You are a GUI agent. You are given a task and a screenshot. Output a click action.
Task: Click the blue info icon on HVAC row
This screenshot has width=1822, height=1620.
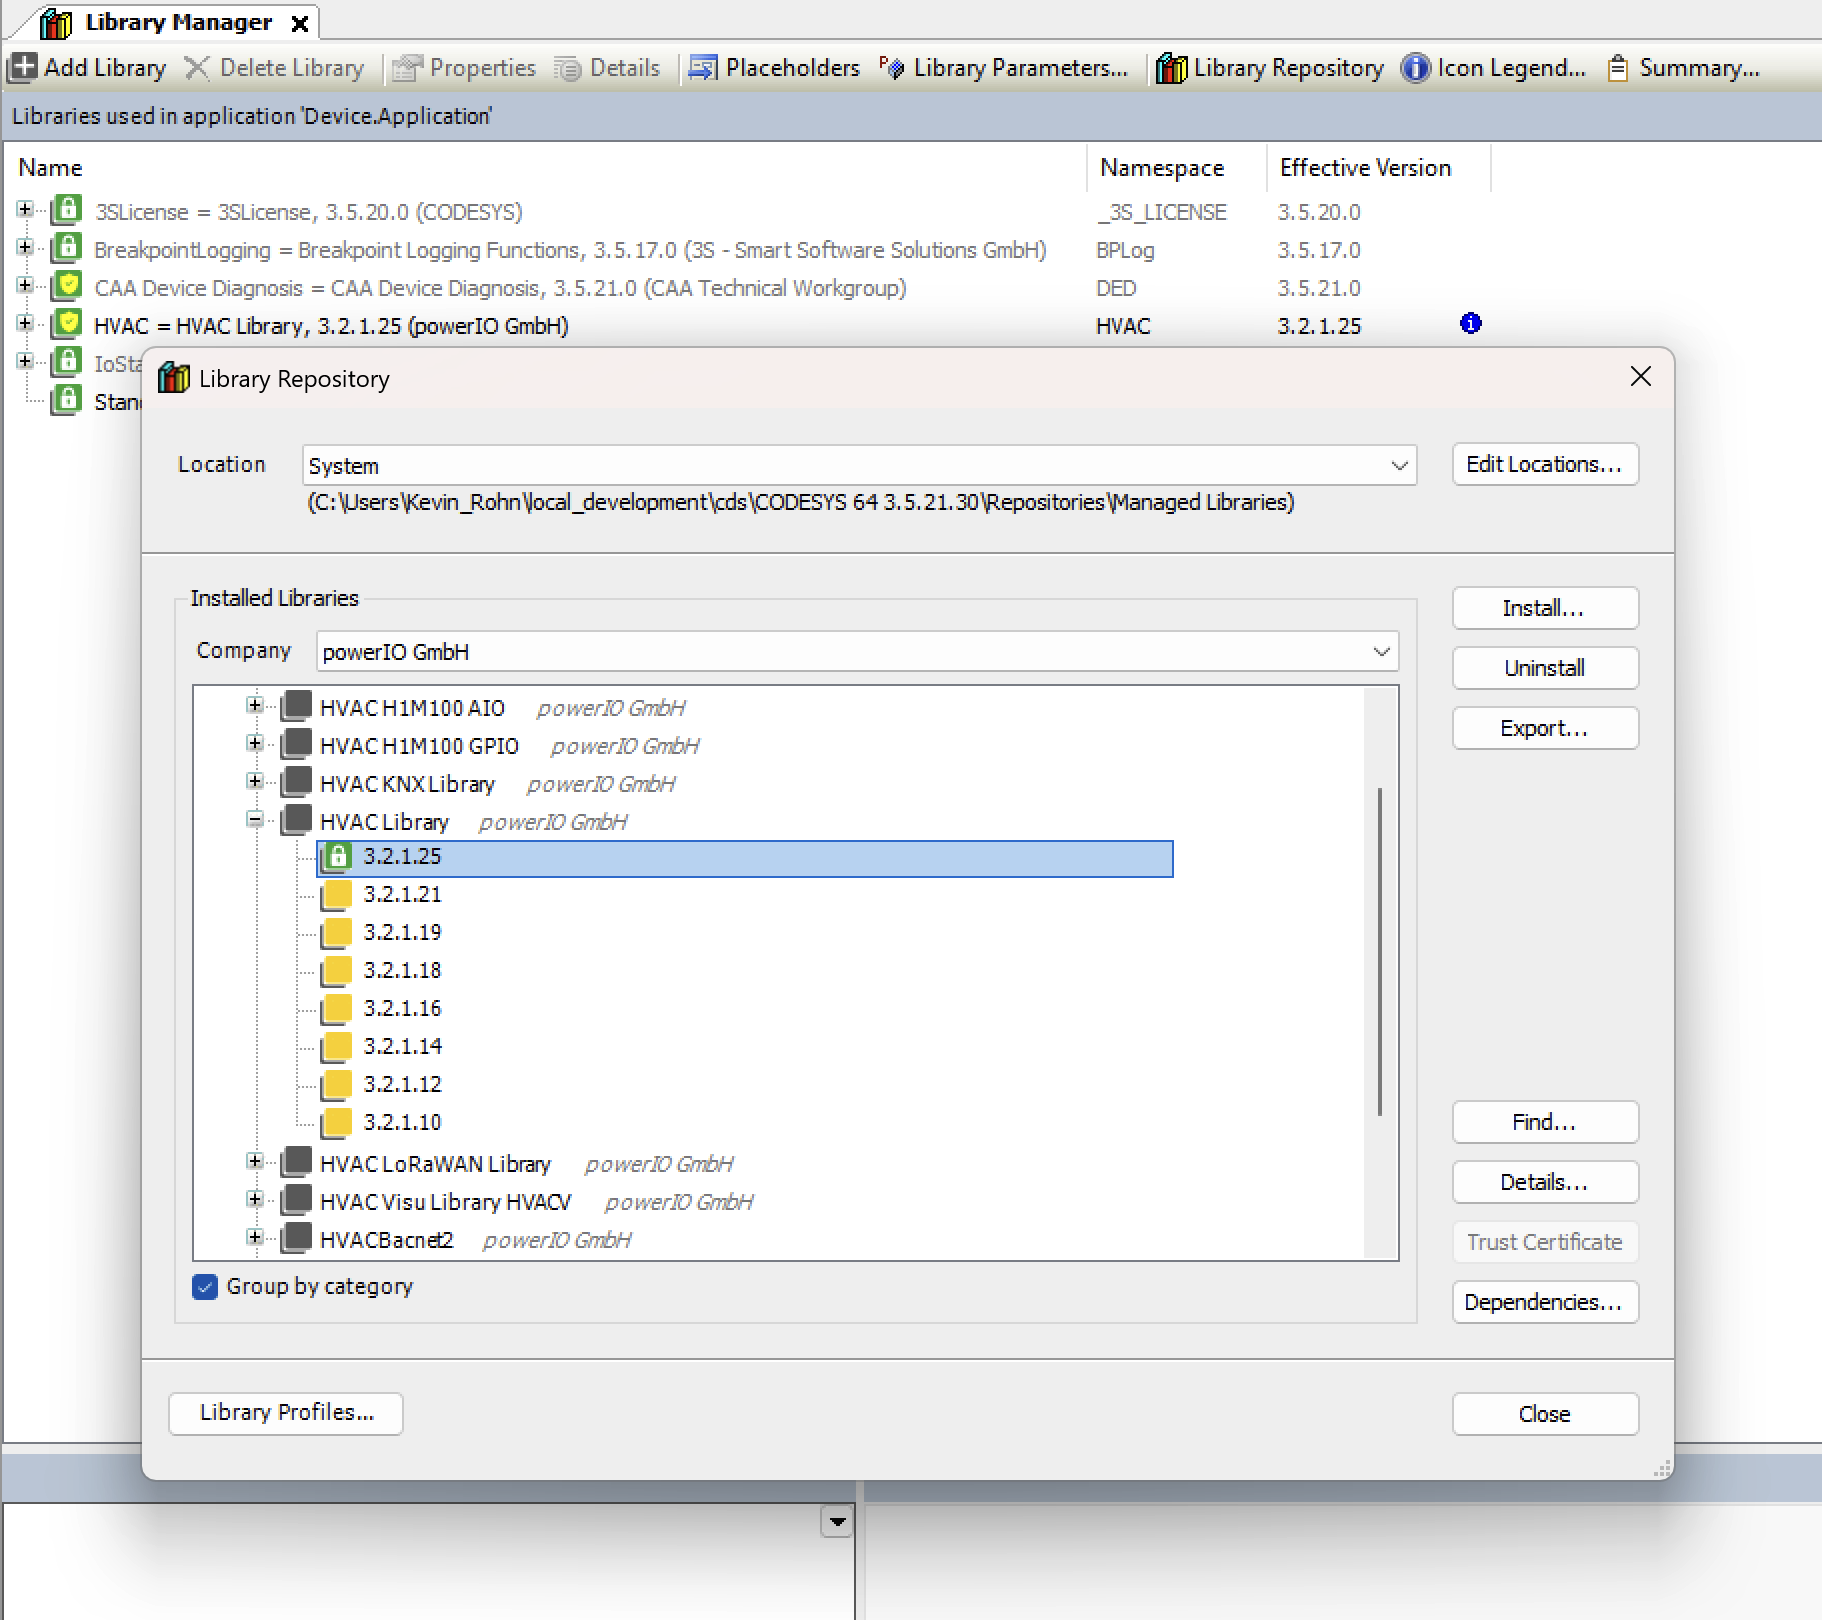1470,324
